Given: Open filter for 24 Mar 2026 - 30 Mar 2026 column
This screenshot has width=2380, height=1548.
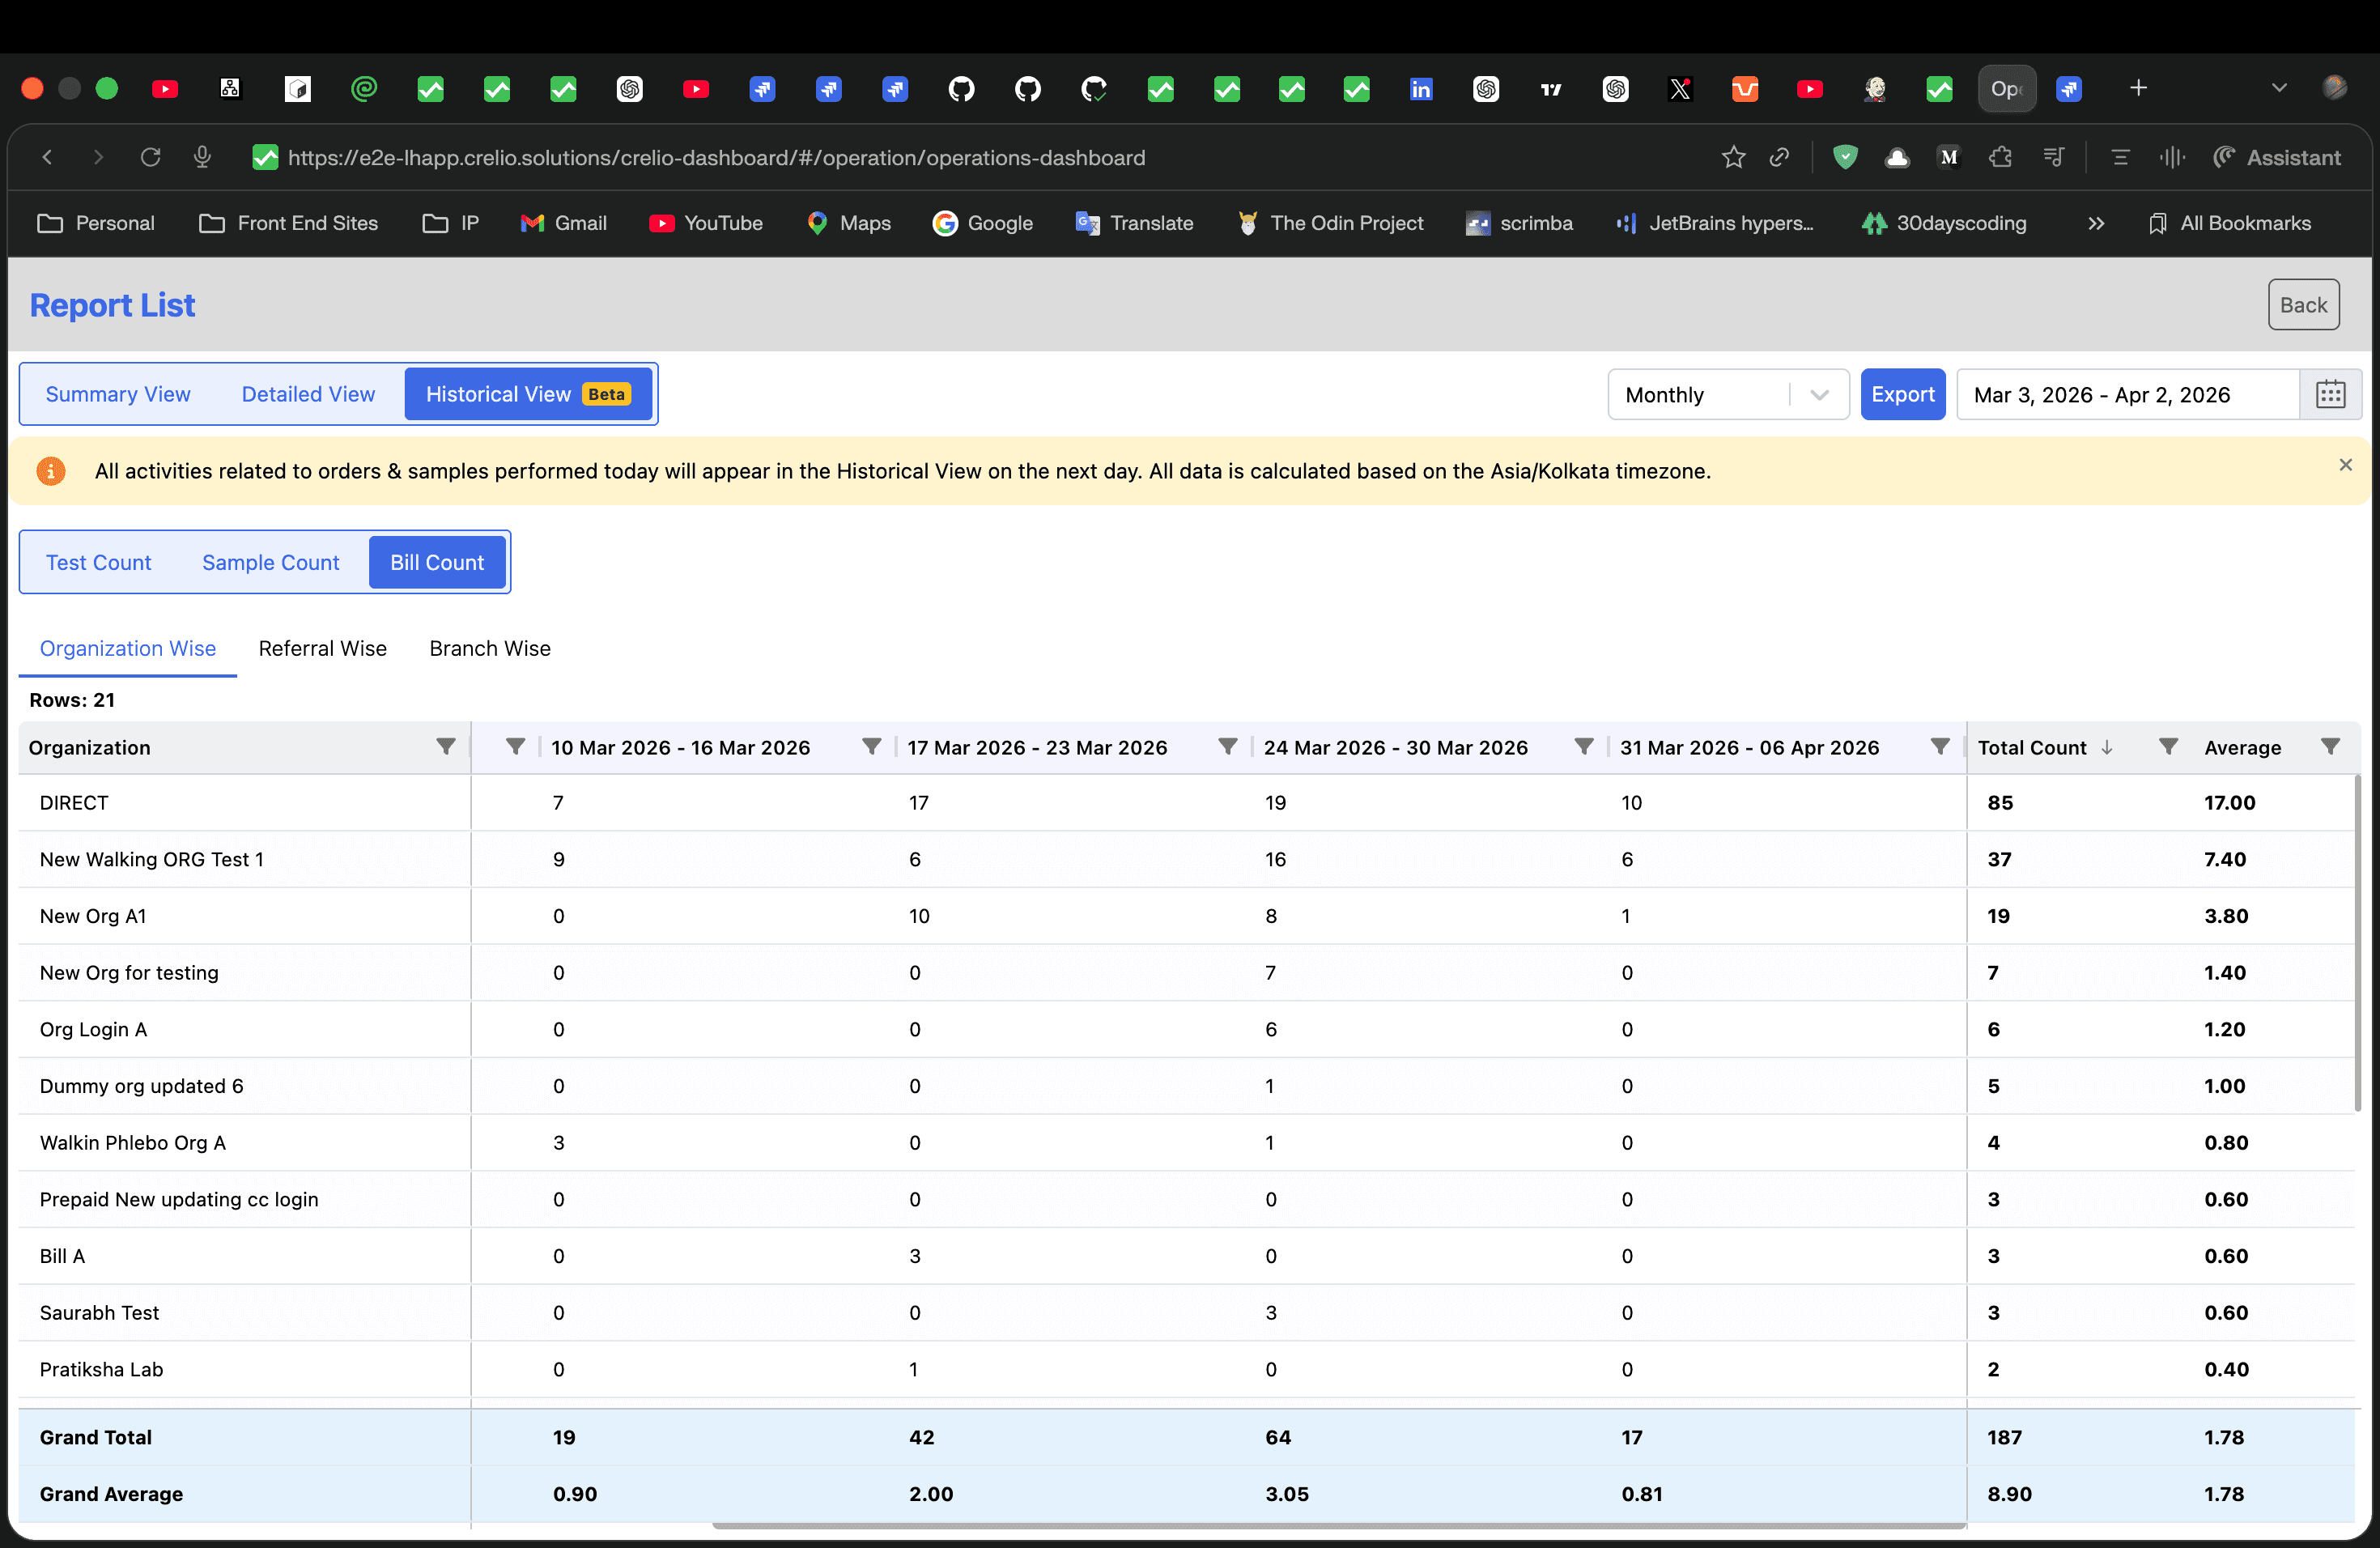Looking at the screenshot, I should click(x=1583, y=747).
